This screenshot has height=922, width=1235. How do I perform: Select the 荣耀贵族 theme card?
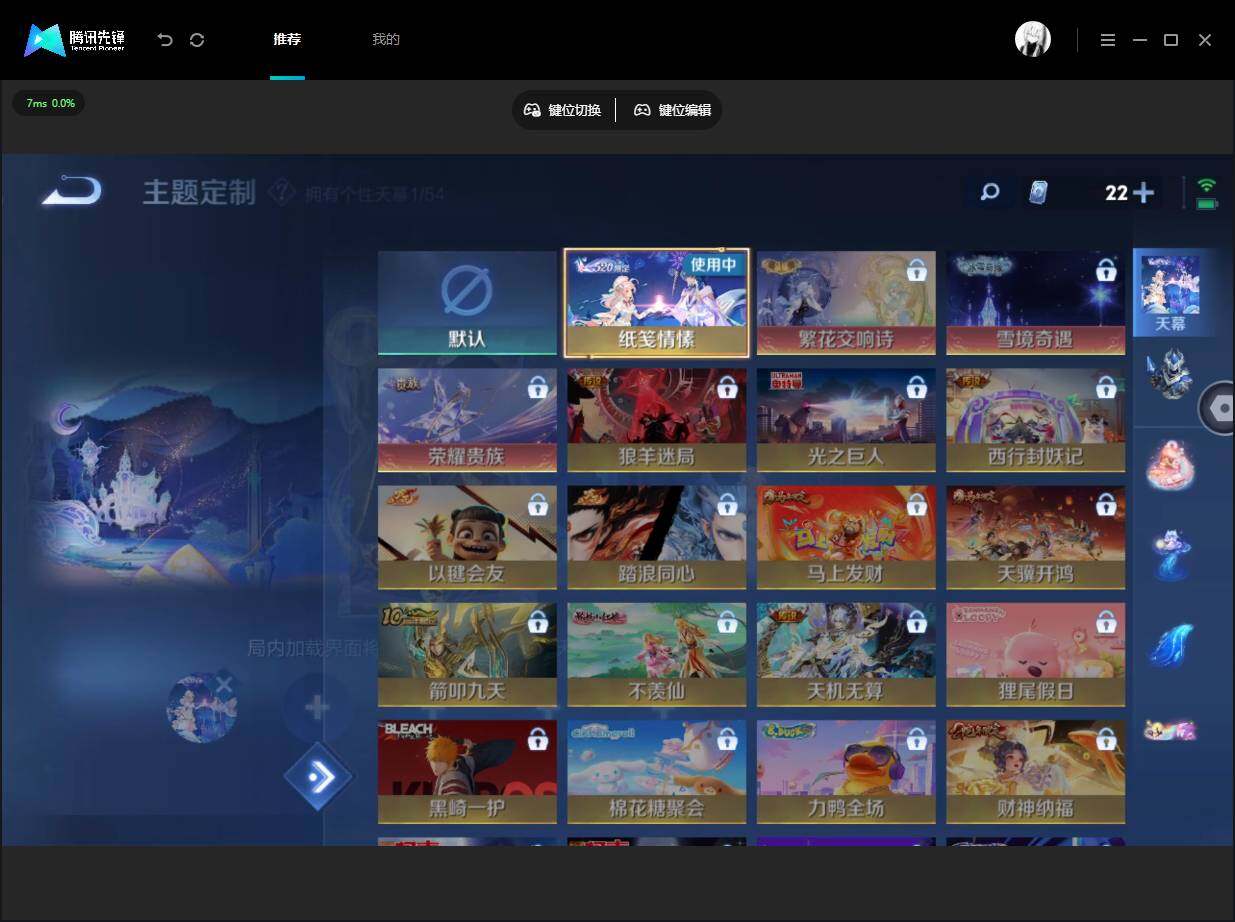[467, 420]
